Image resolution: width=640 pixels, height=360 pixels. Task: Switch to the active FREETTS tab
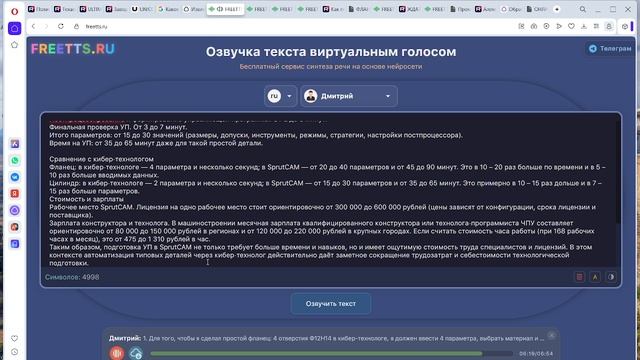[x=225, y=9]
